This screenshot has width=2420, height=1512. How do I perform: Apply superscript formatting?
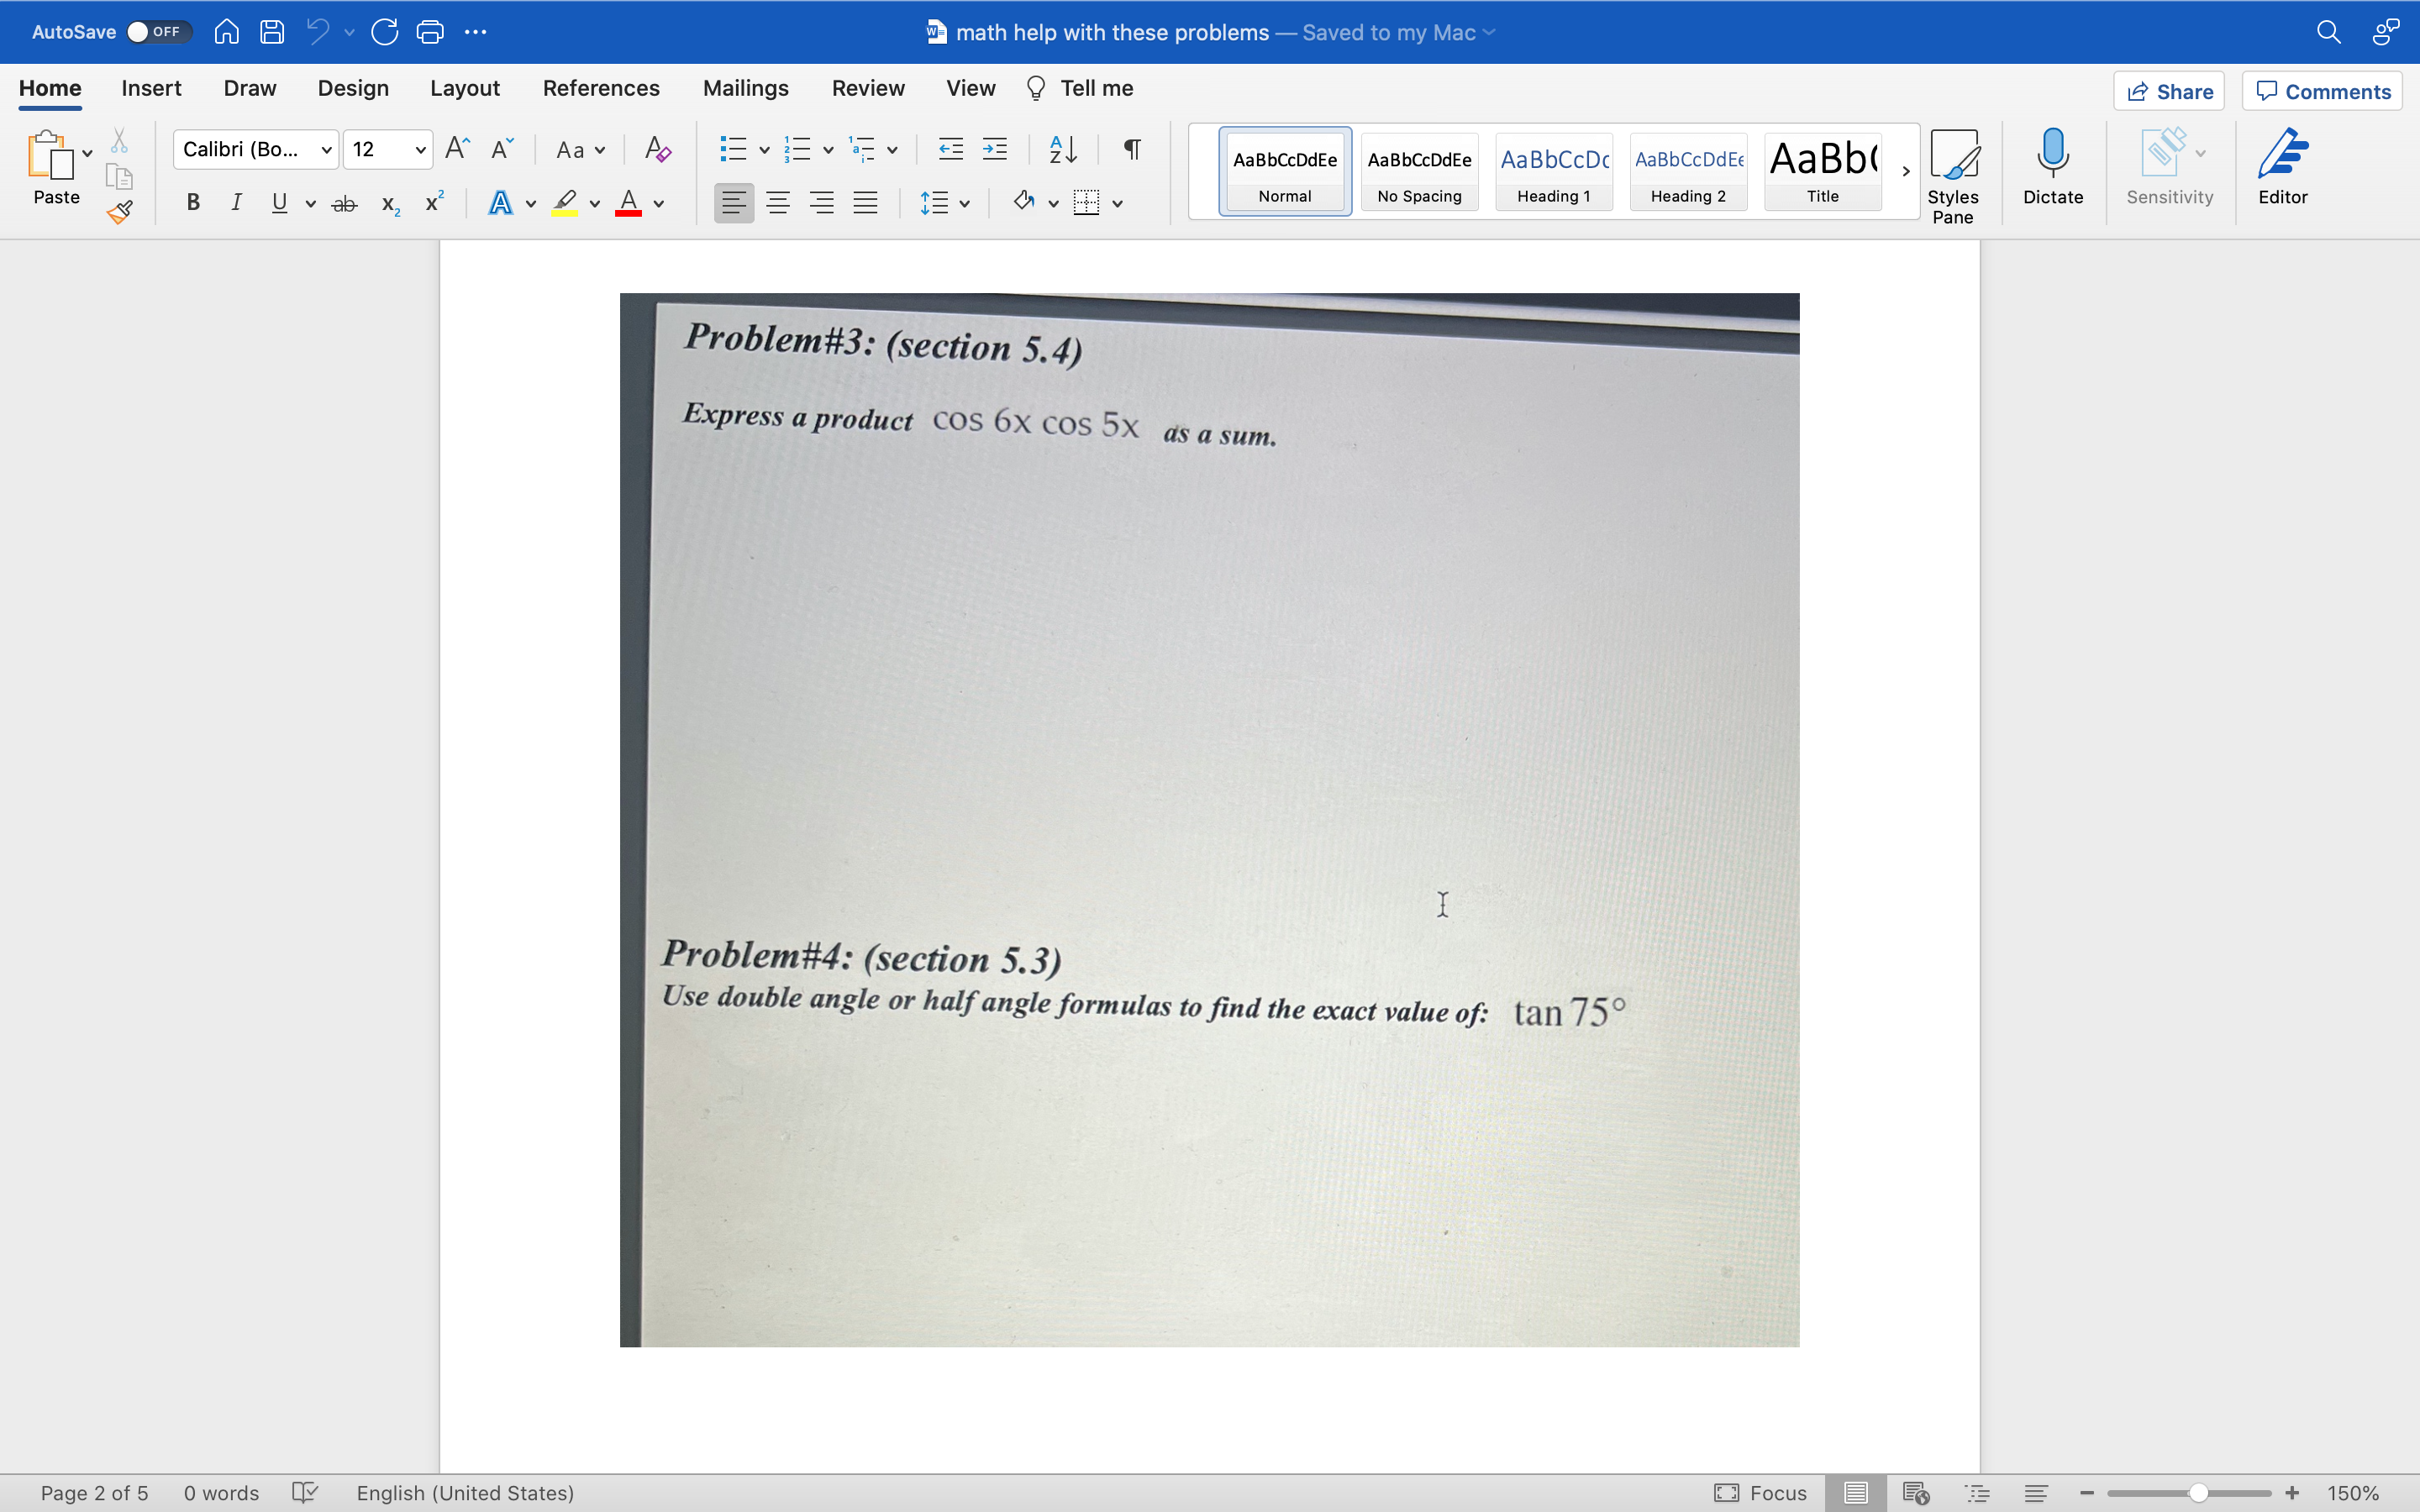(x=432, y=202)
